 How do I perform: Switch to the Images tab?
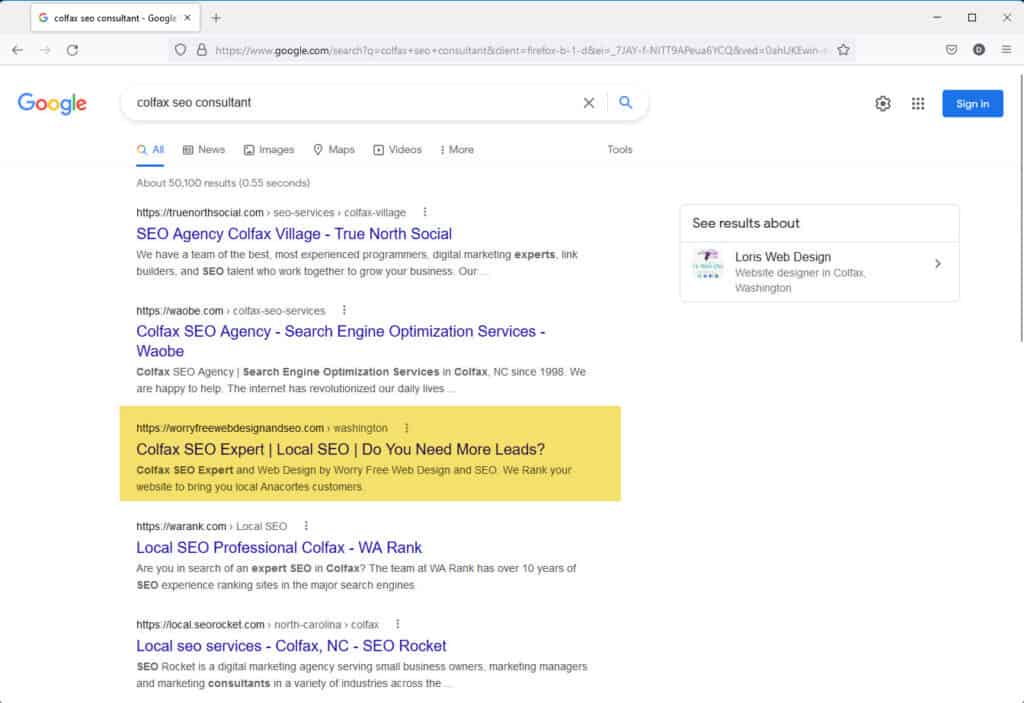269,150
